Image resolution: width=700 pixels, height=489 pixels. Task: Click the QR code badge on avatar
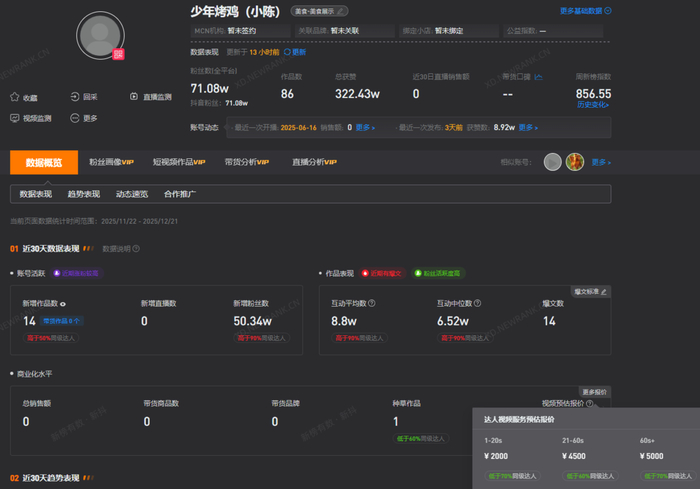(x=118, y=54)
